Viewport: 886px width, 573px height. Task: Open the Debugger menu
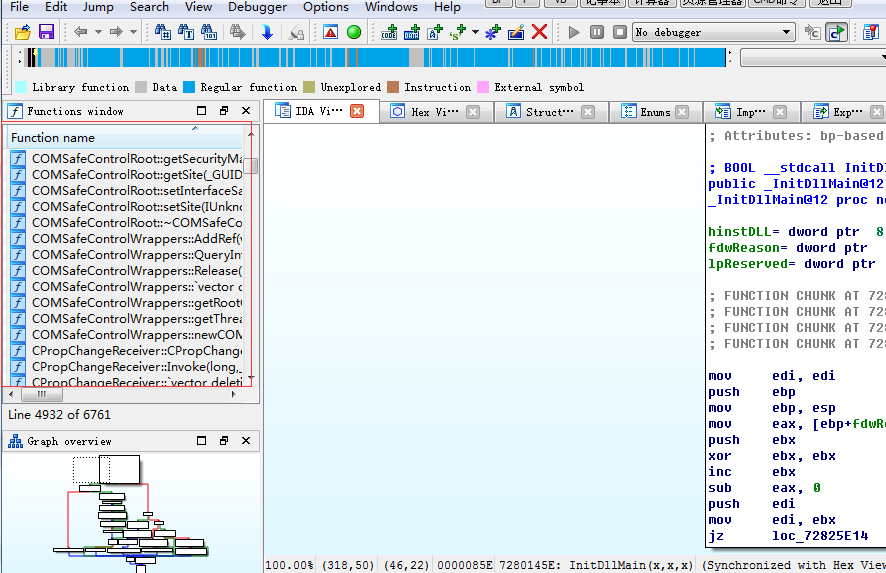coord(257,7)
